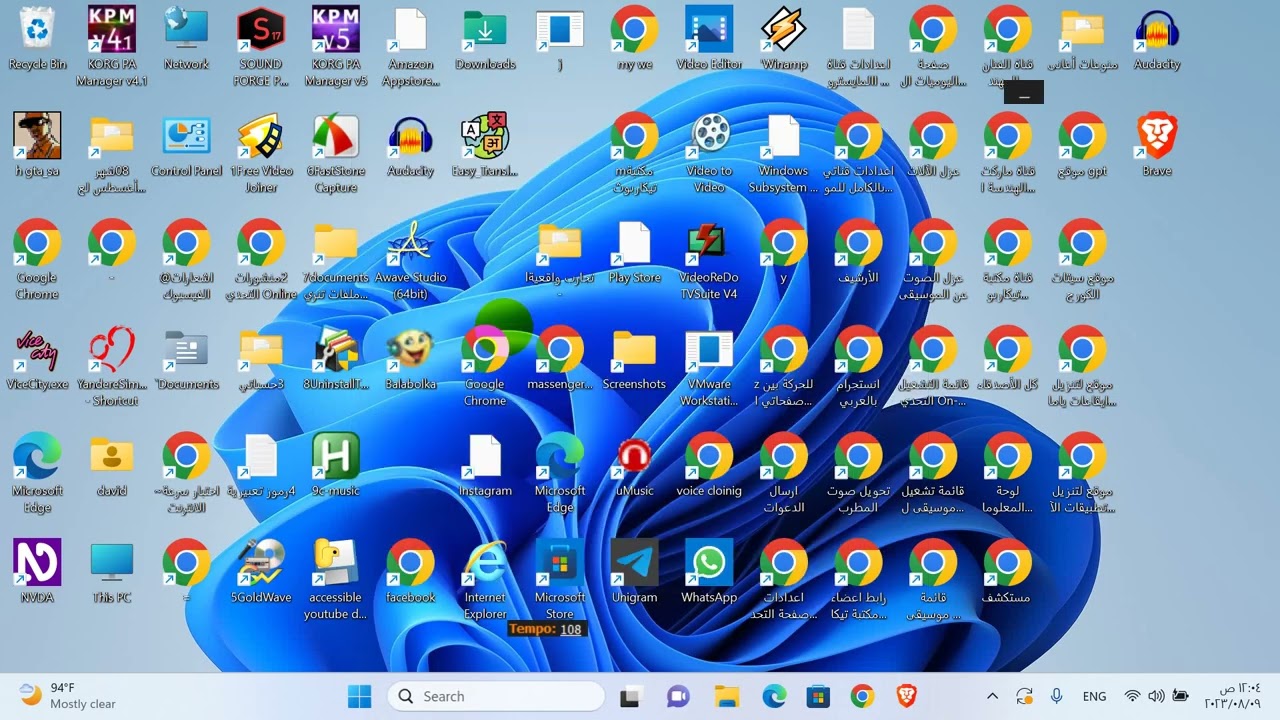Select the Video Editor shortcut

click(x=709, y=40)
